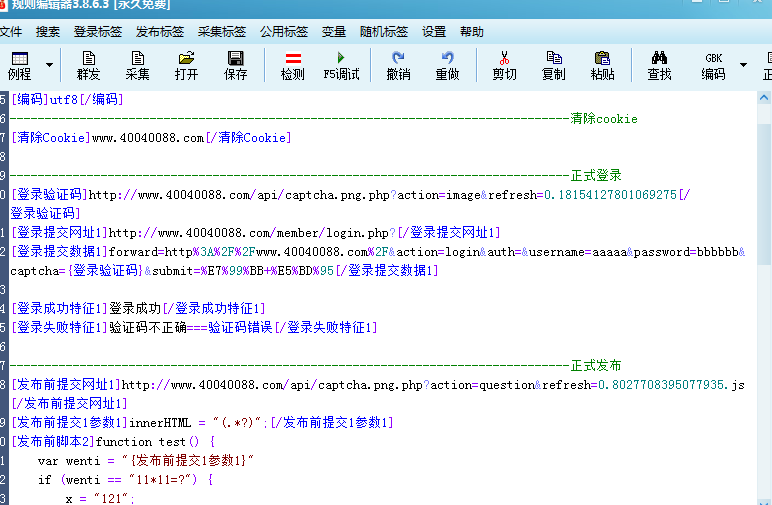The image size is (772, 505).
Task: Open the 登录标签 menu
Action: coord(97,32)
